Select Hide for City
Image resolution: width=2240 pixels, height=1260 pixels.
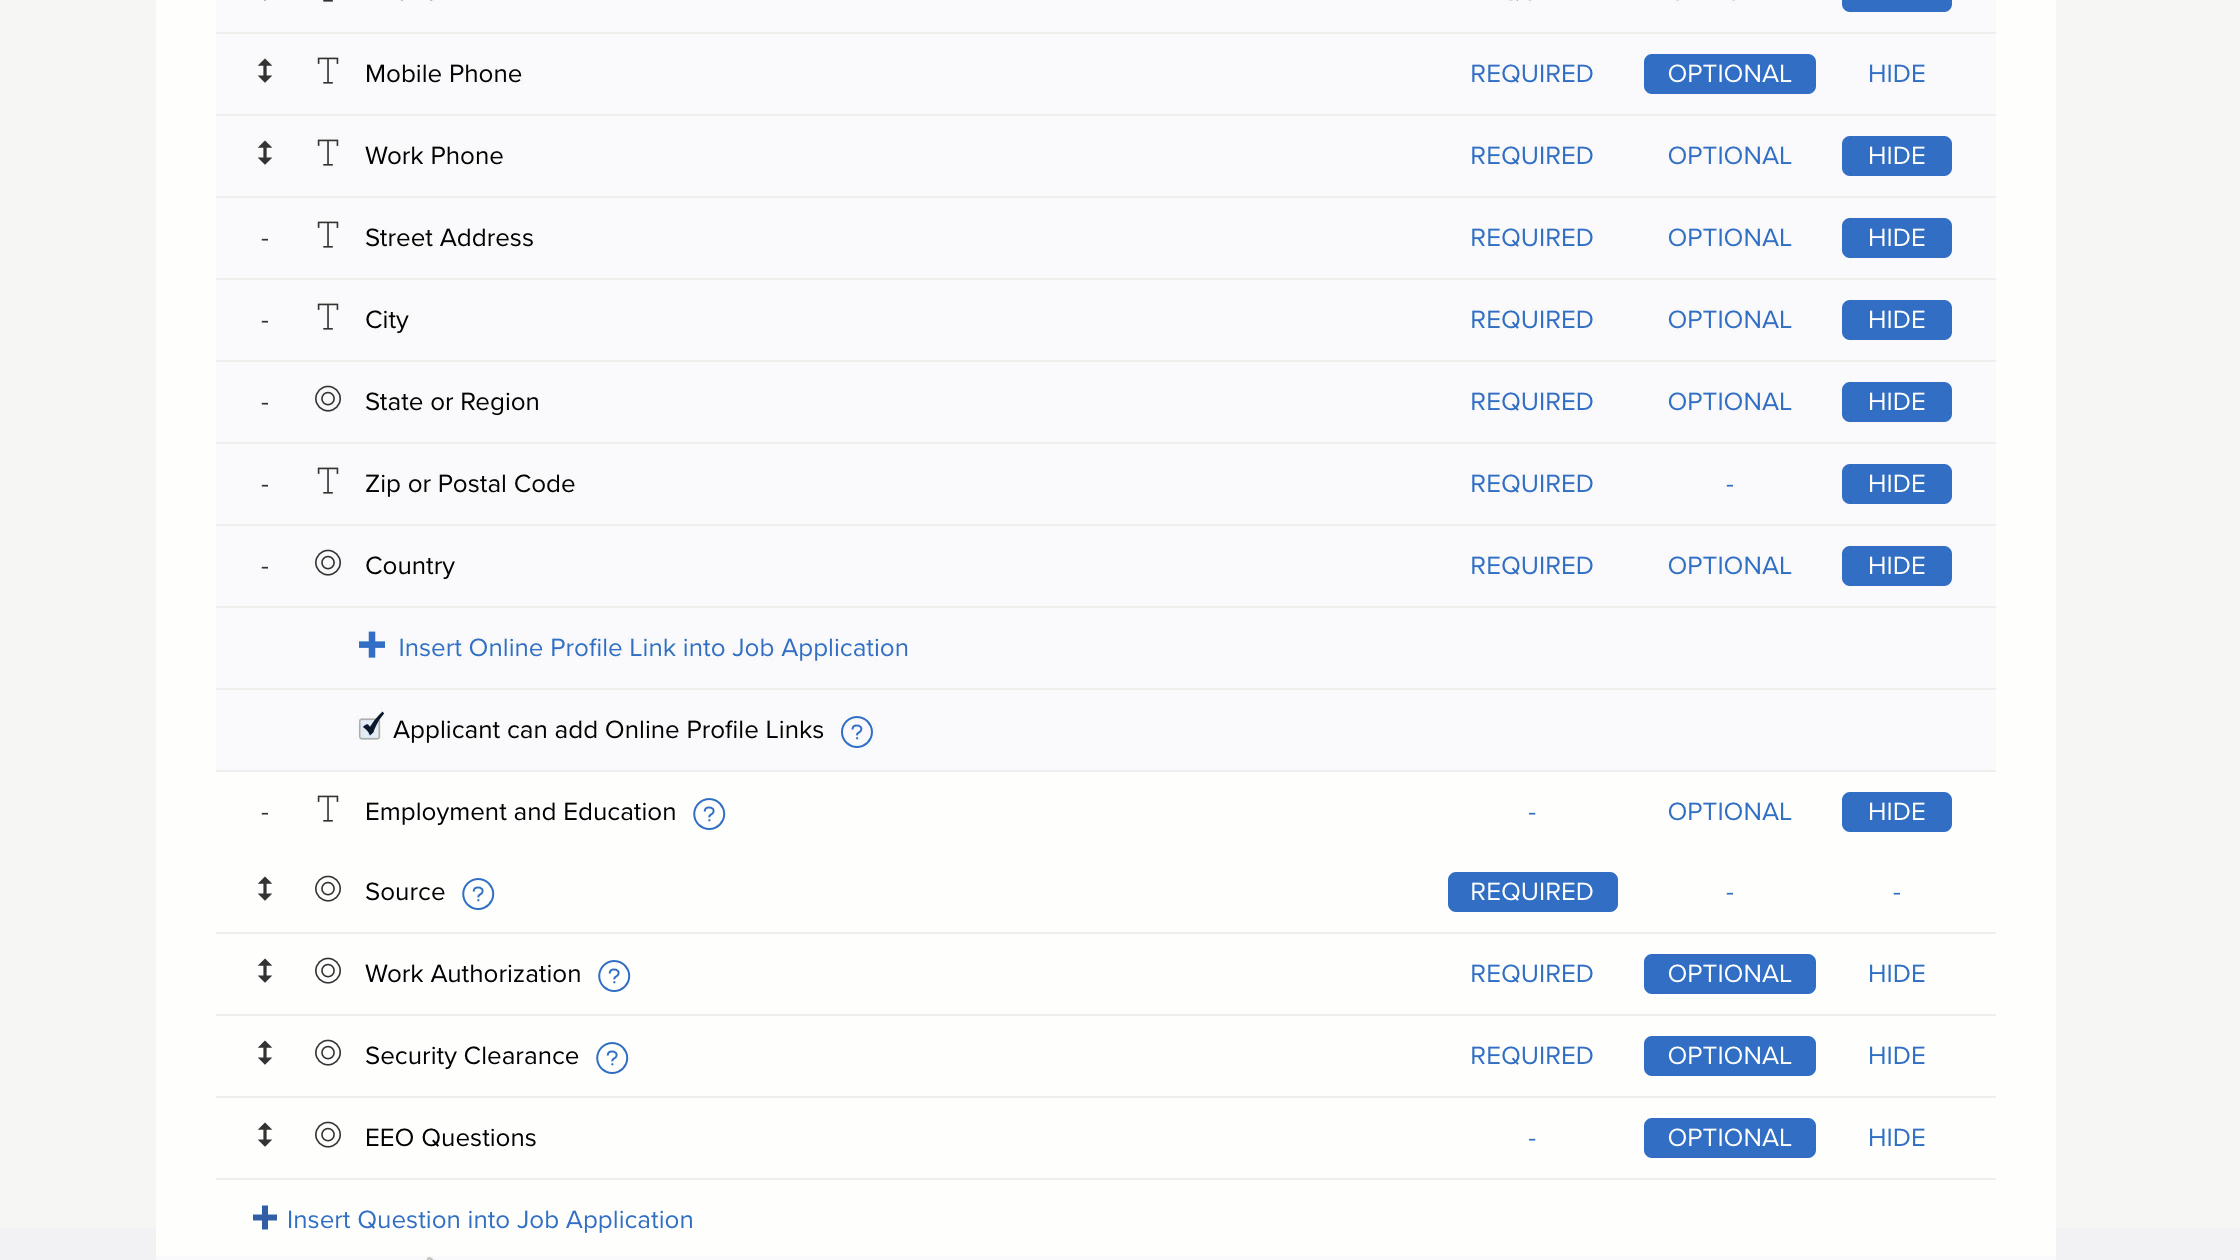1896,320
